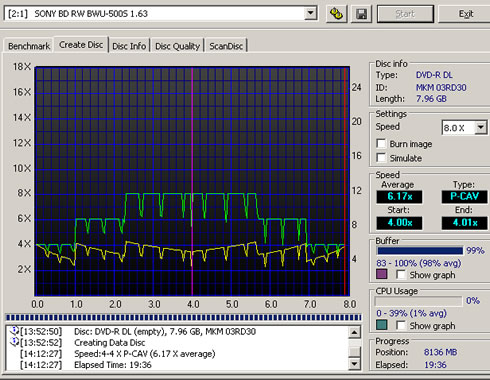490x380 pixels.
Task: Click the log scrollbar thumb
Action: pyautogui.click(x=354, y=352)
